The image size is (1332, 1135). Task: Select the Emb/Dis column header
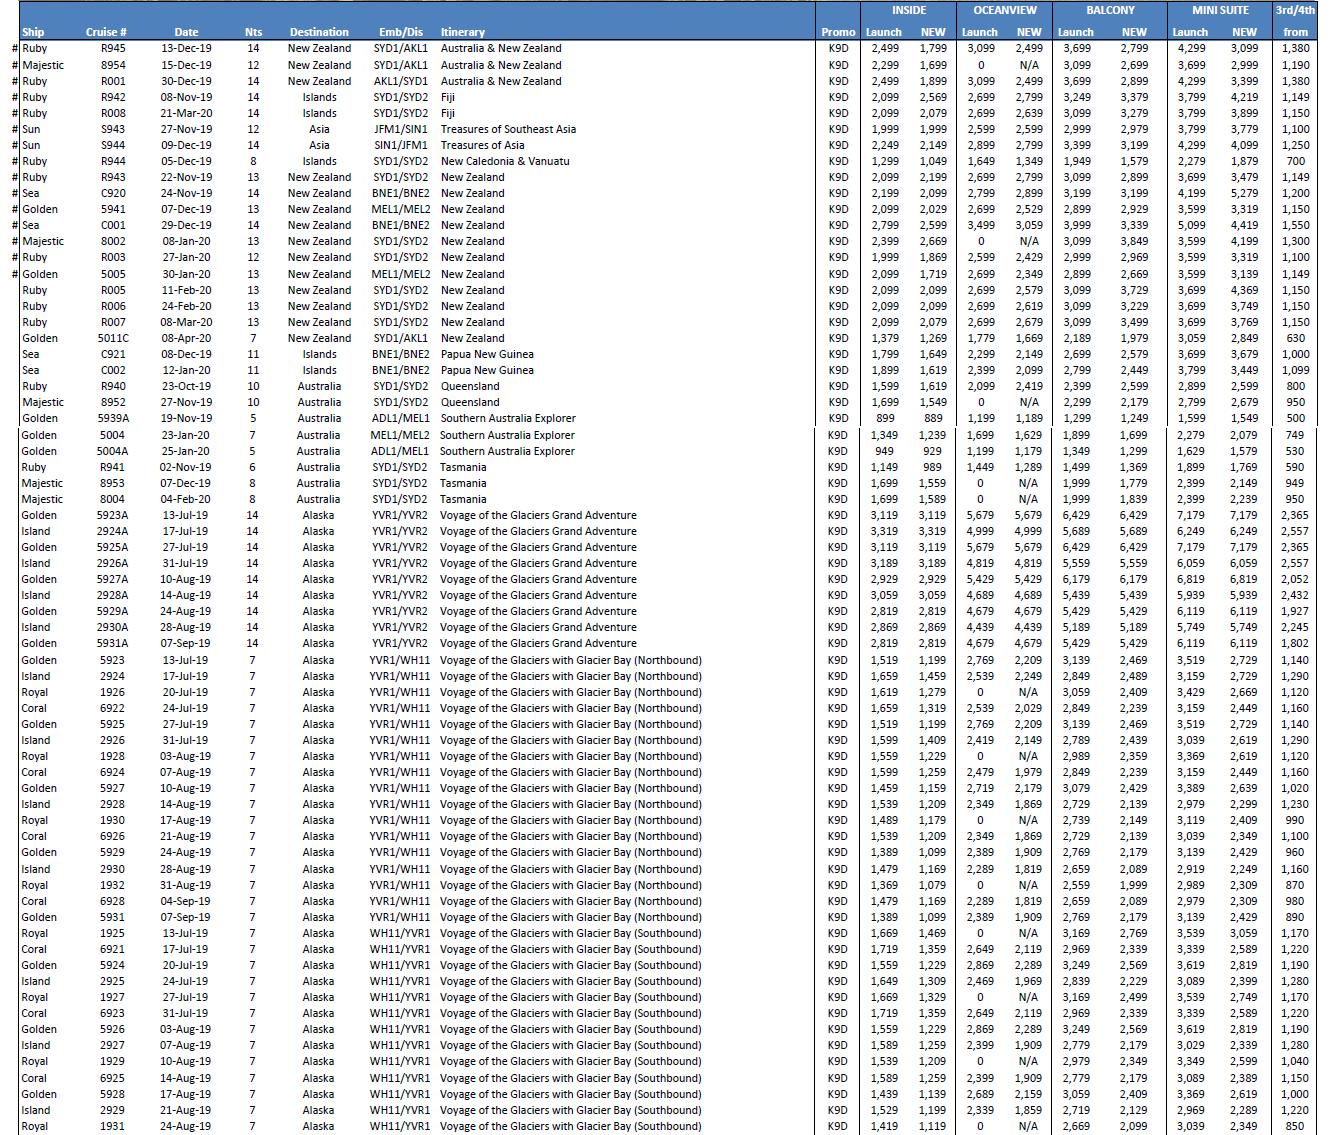400,32
